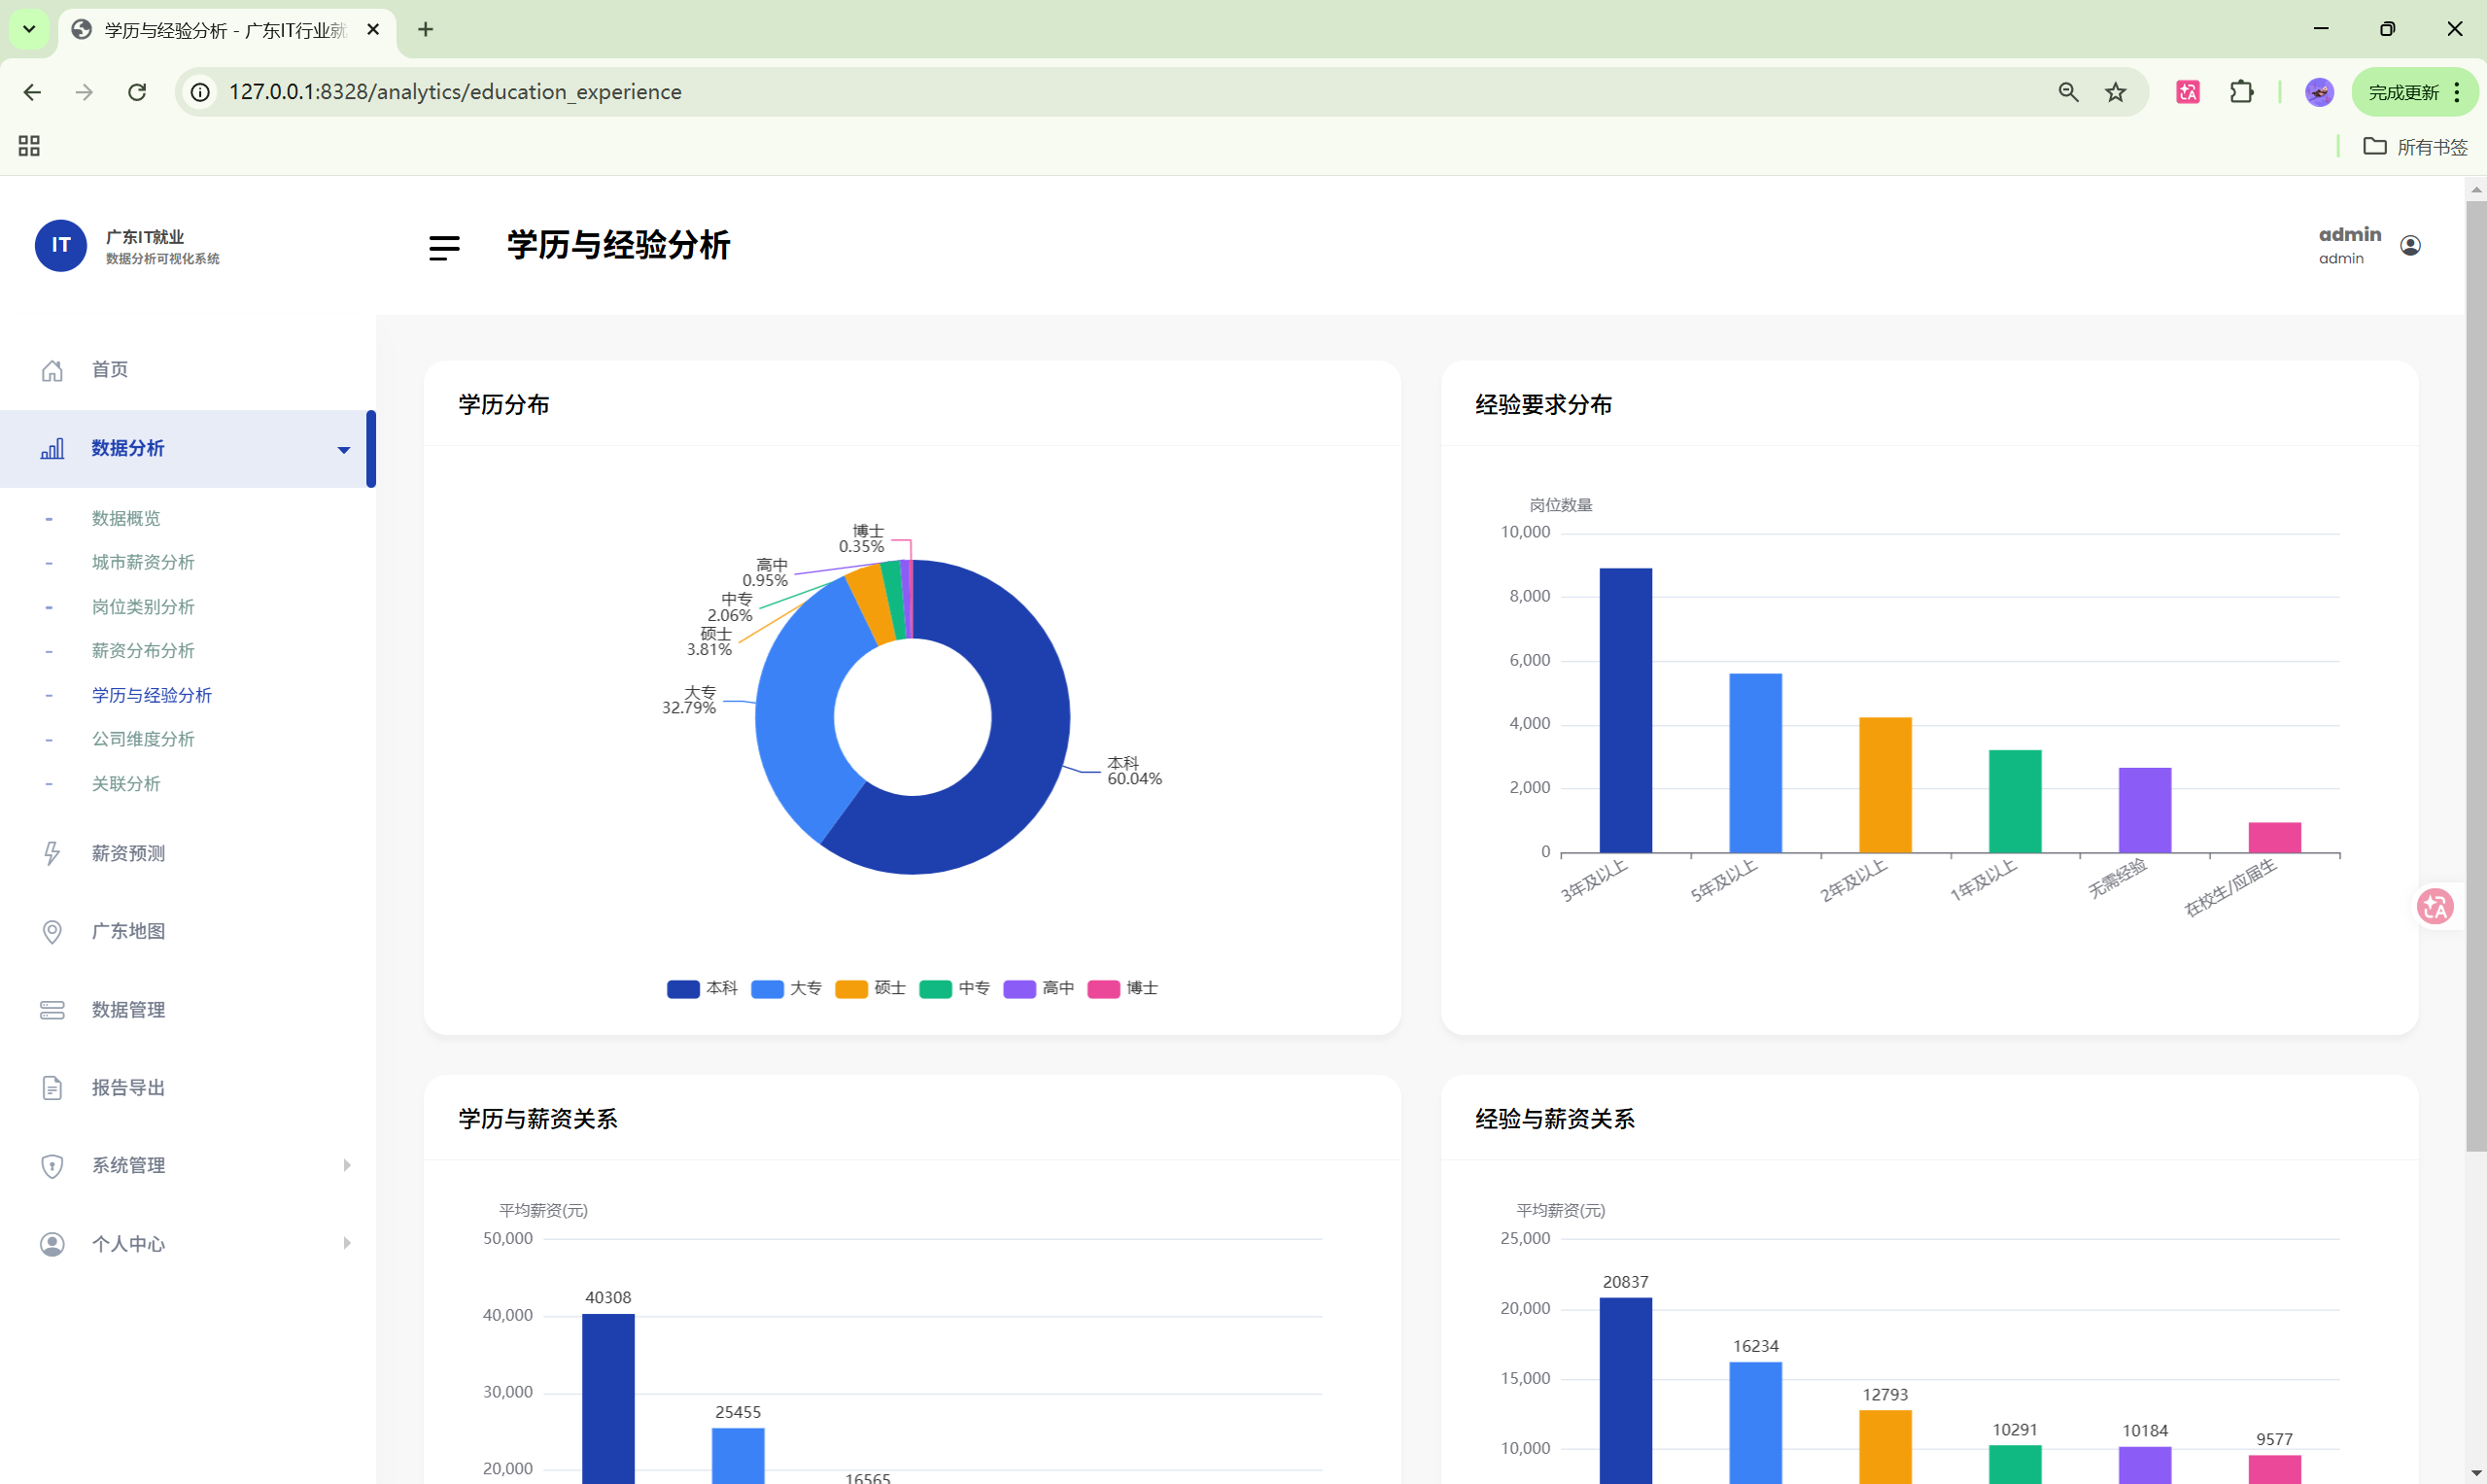Click the 硕士 orange legend swatch
Screen dimensions: 2487x1484
pos(851,989)
